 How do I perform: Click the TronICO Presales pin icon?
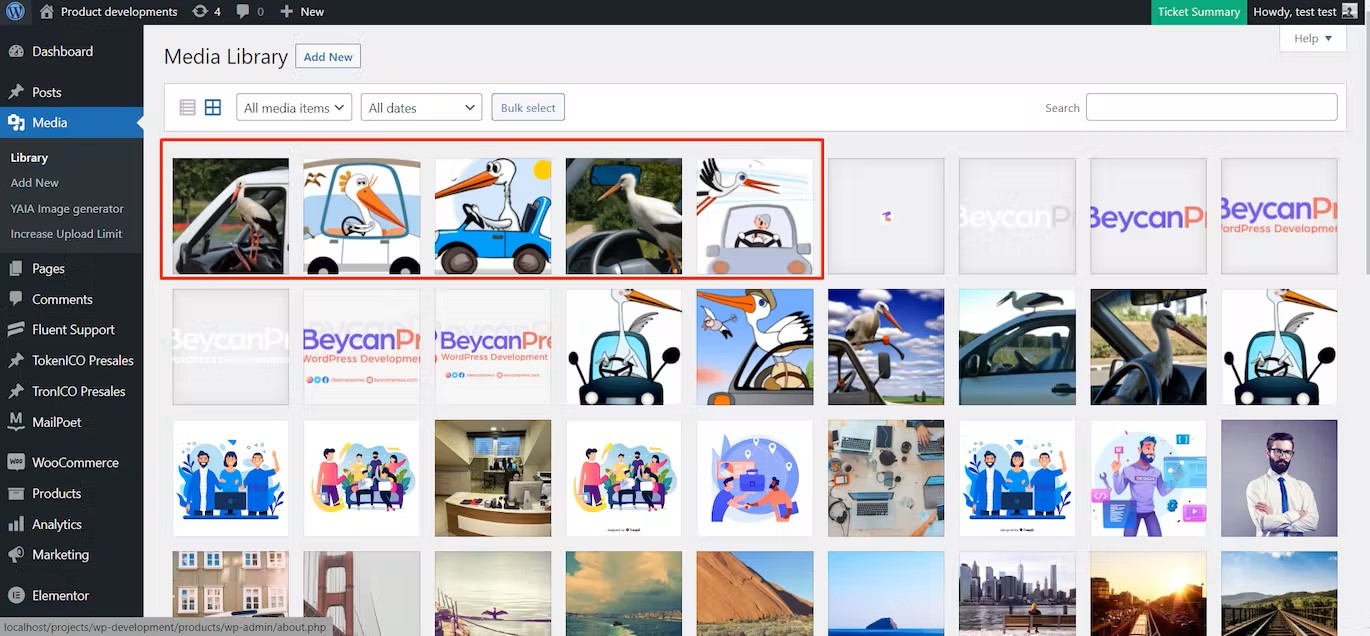coord(16,392)
